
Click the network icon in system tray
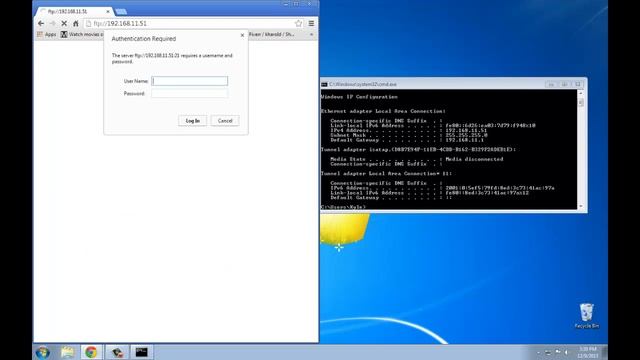coord(548,352)
